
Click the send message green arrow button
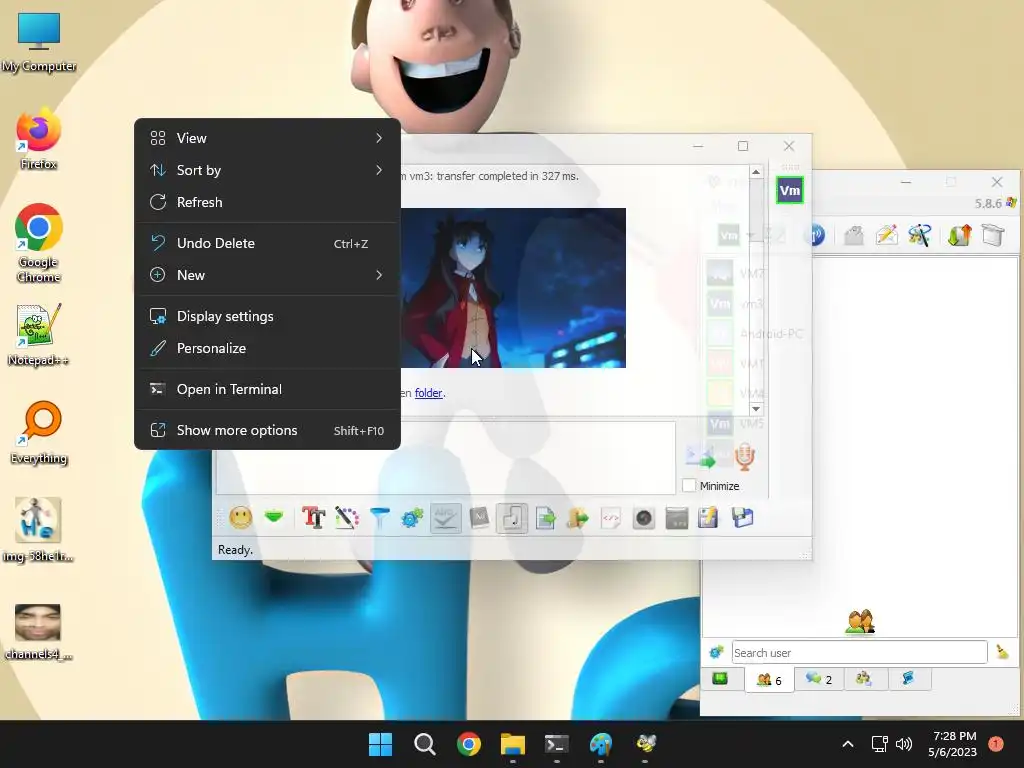tap(700, 456)
